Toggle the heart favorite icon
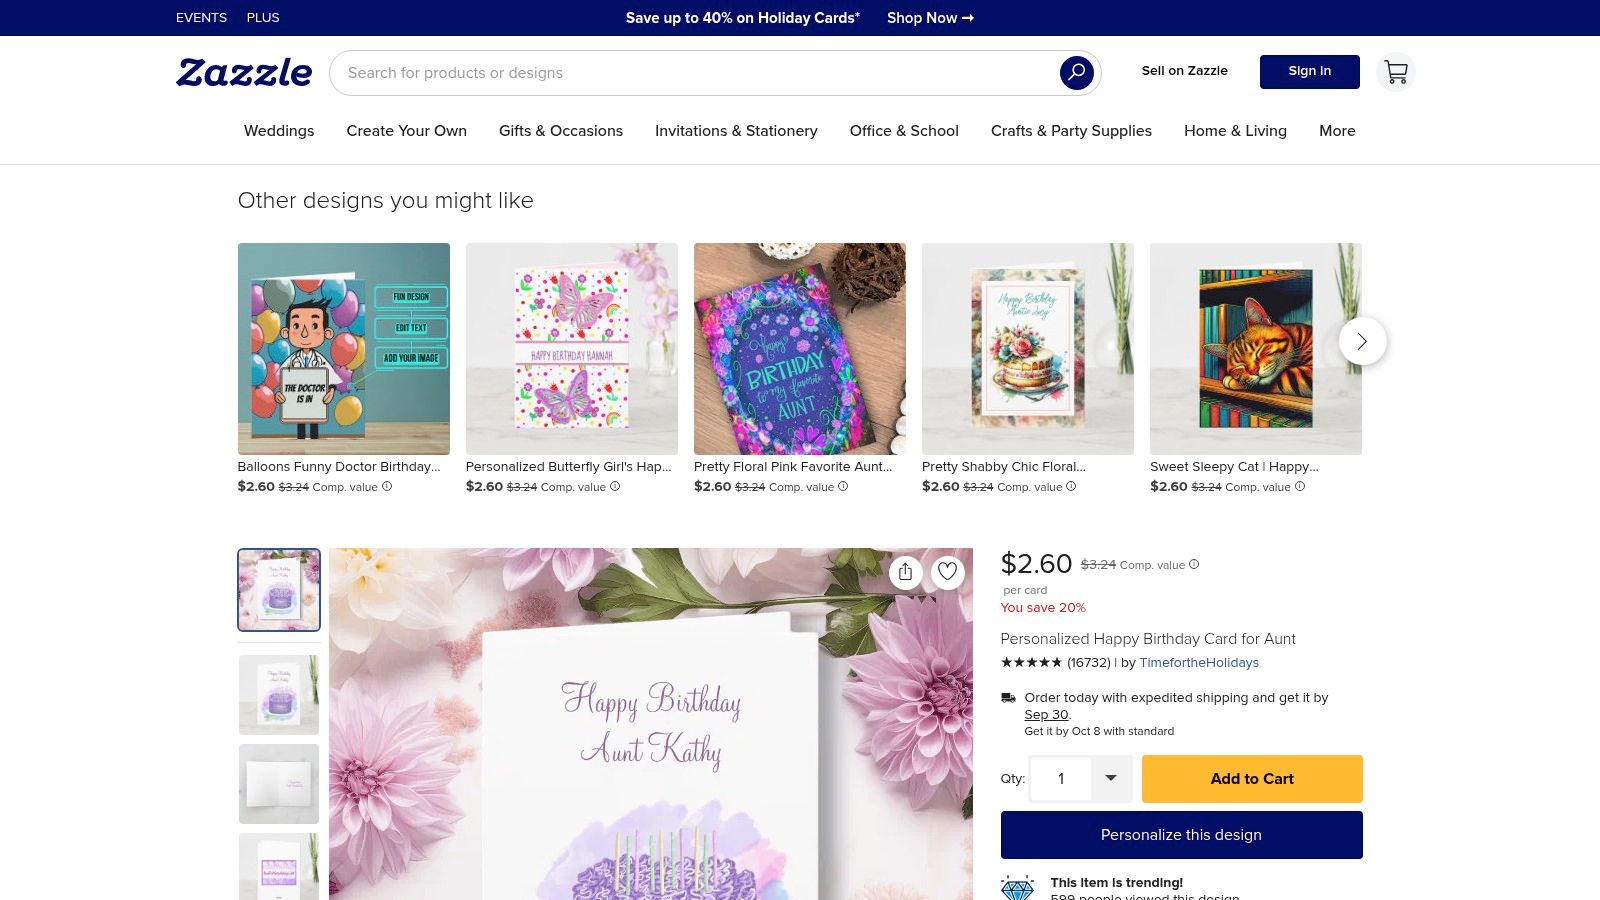 click(947, 571)
